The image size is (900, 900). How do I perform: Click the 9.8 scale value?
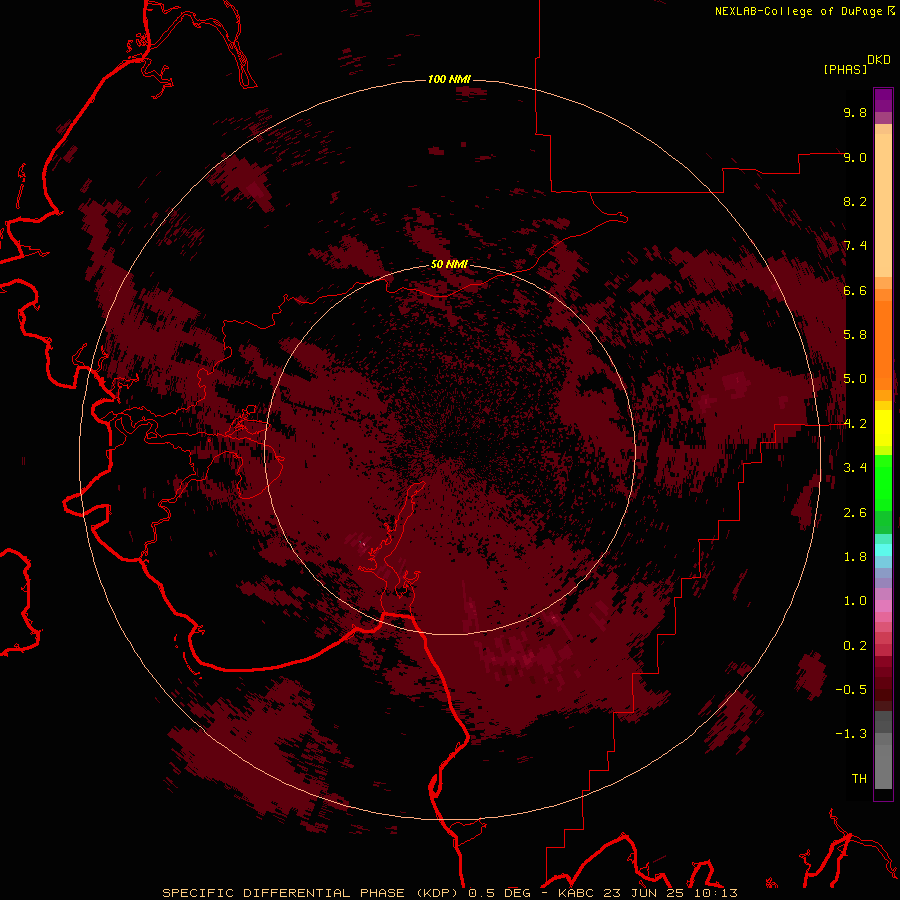pyautogui.click(x=855, y=112)
